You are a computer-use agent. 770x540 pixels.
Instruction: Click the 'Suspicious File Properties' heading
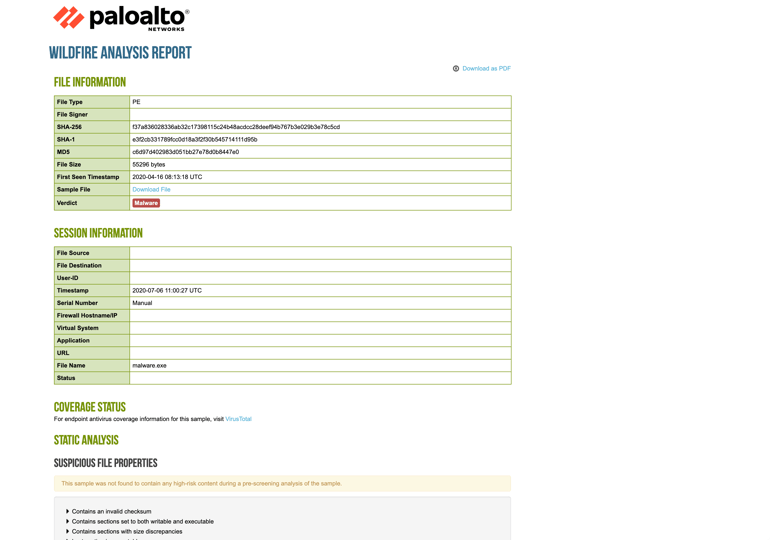click(106, 463)
